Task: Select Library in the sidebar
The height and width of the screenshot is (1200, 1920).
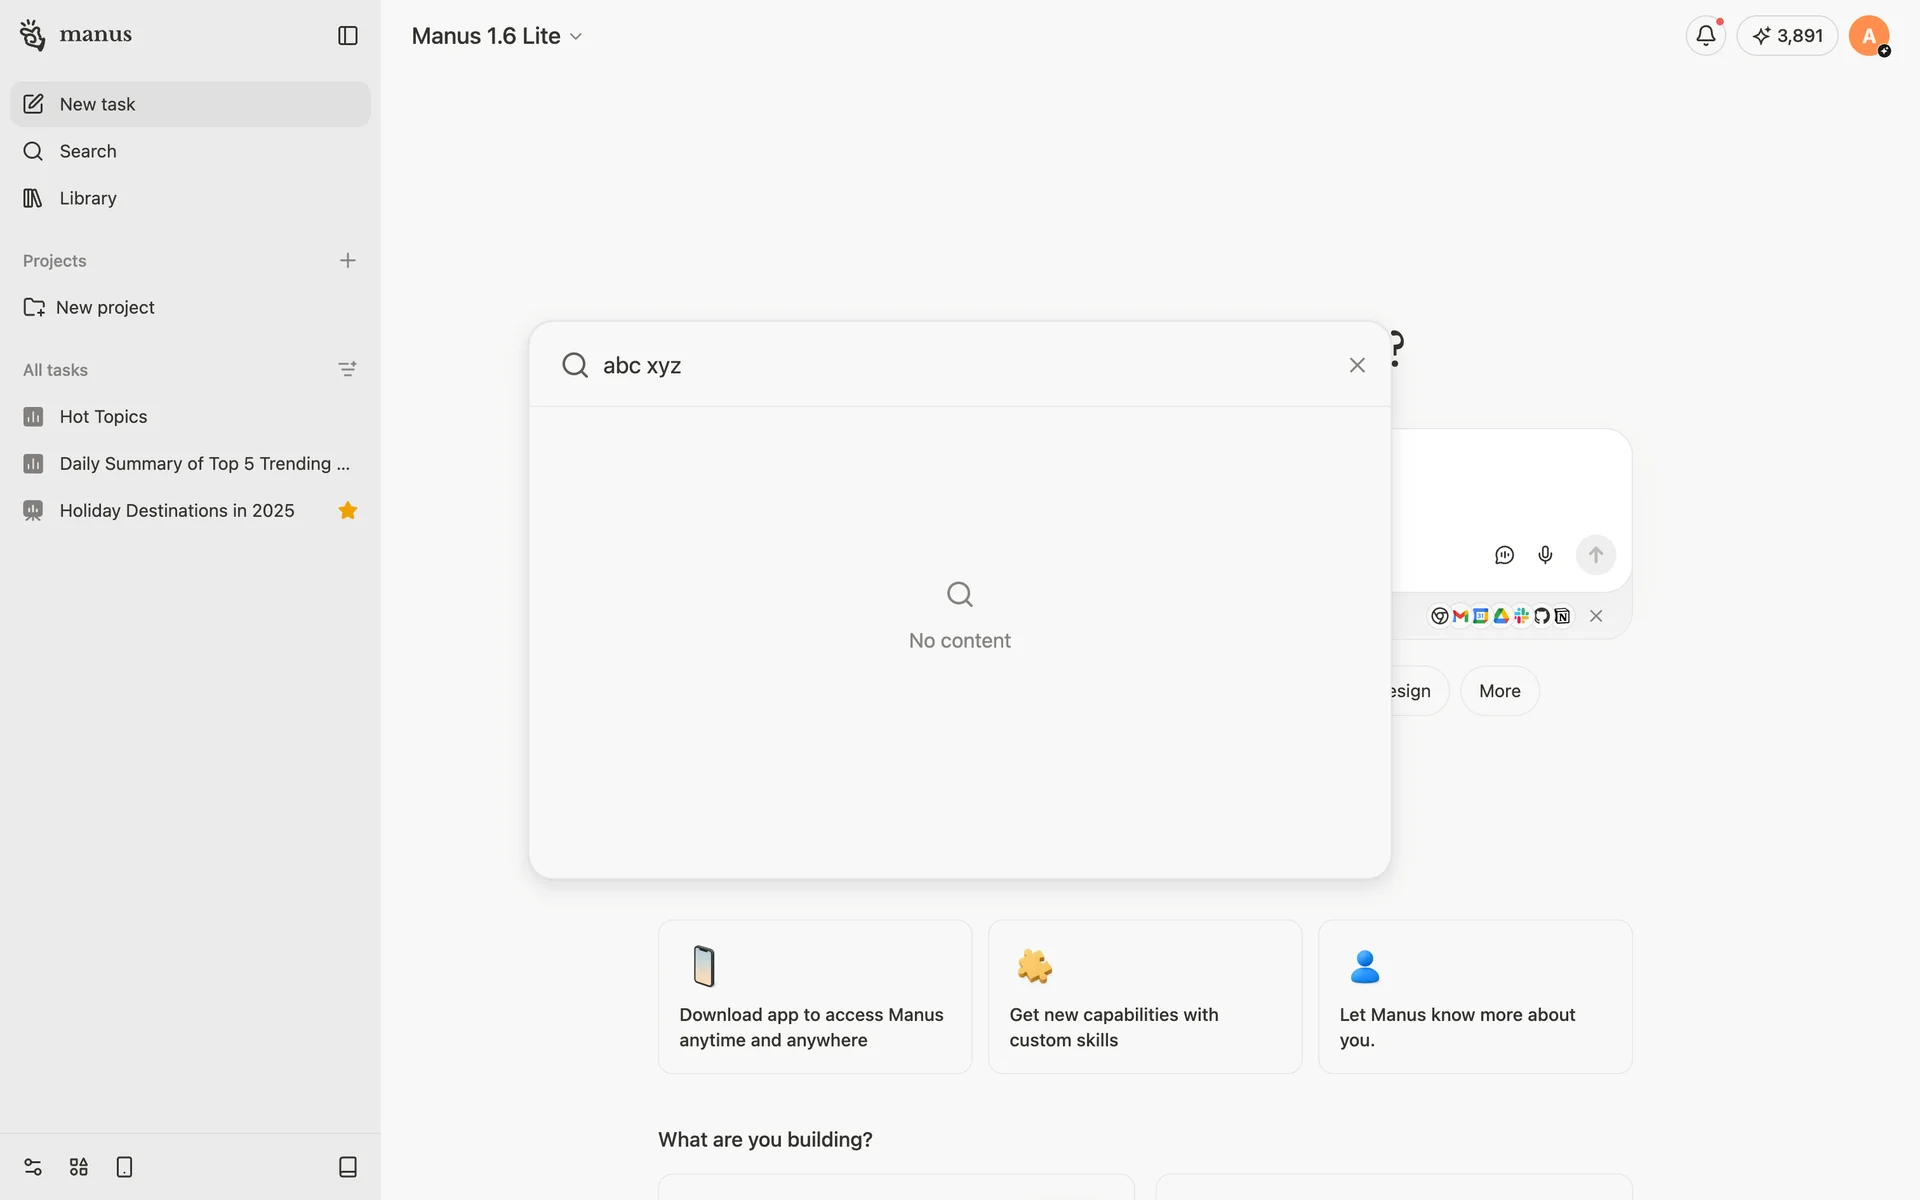Action: click(x=88, y=198)
